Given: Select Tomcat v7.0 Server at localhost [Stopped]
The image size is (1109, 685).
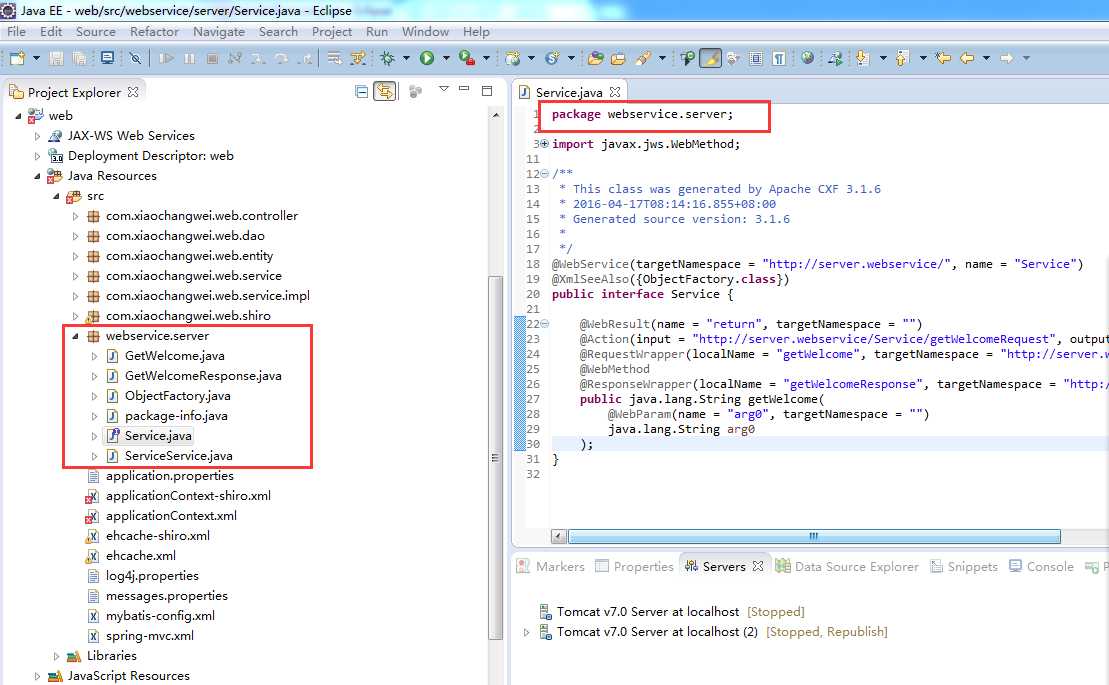Looking at the screenshot, I should [672, 611].
